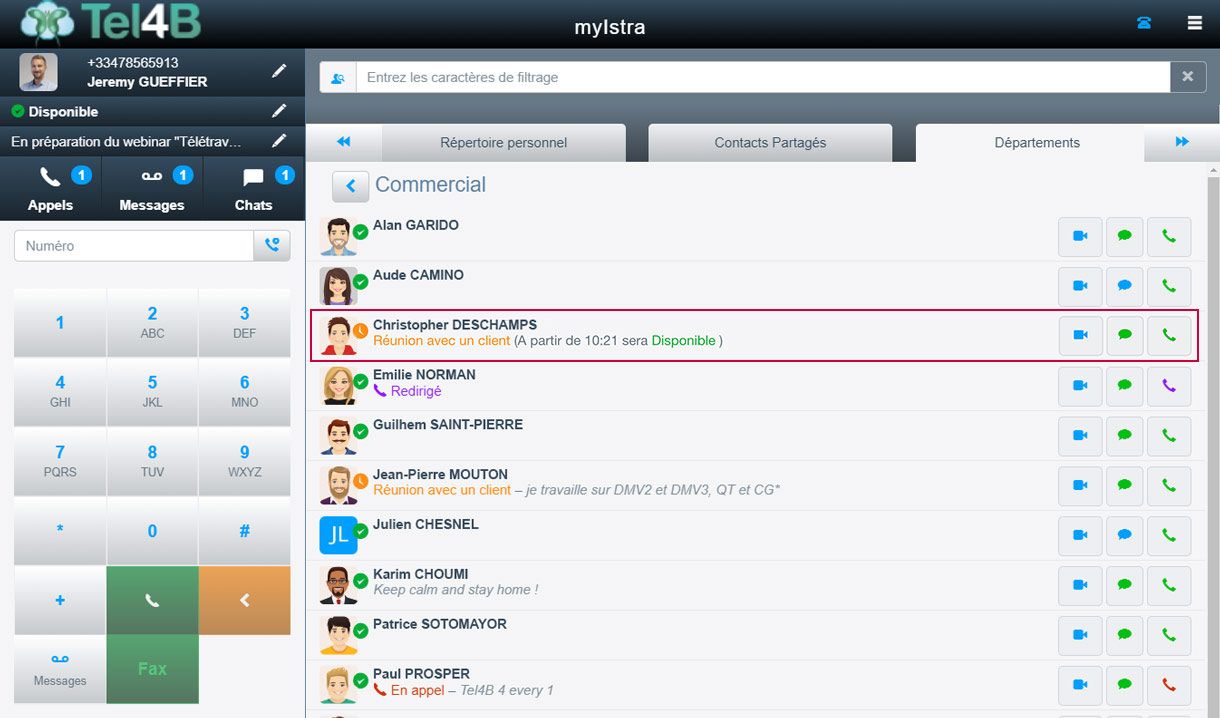The image size is (1220, 718).
Task: Call Guilhem SAINT-PIERRE by phone
Action: pos(1169,436)
